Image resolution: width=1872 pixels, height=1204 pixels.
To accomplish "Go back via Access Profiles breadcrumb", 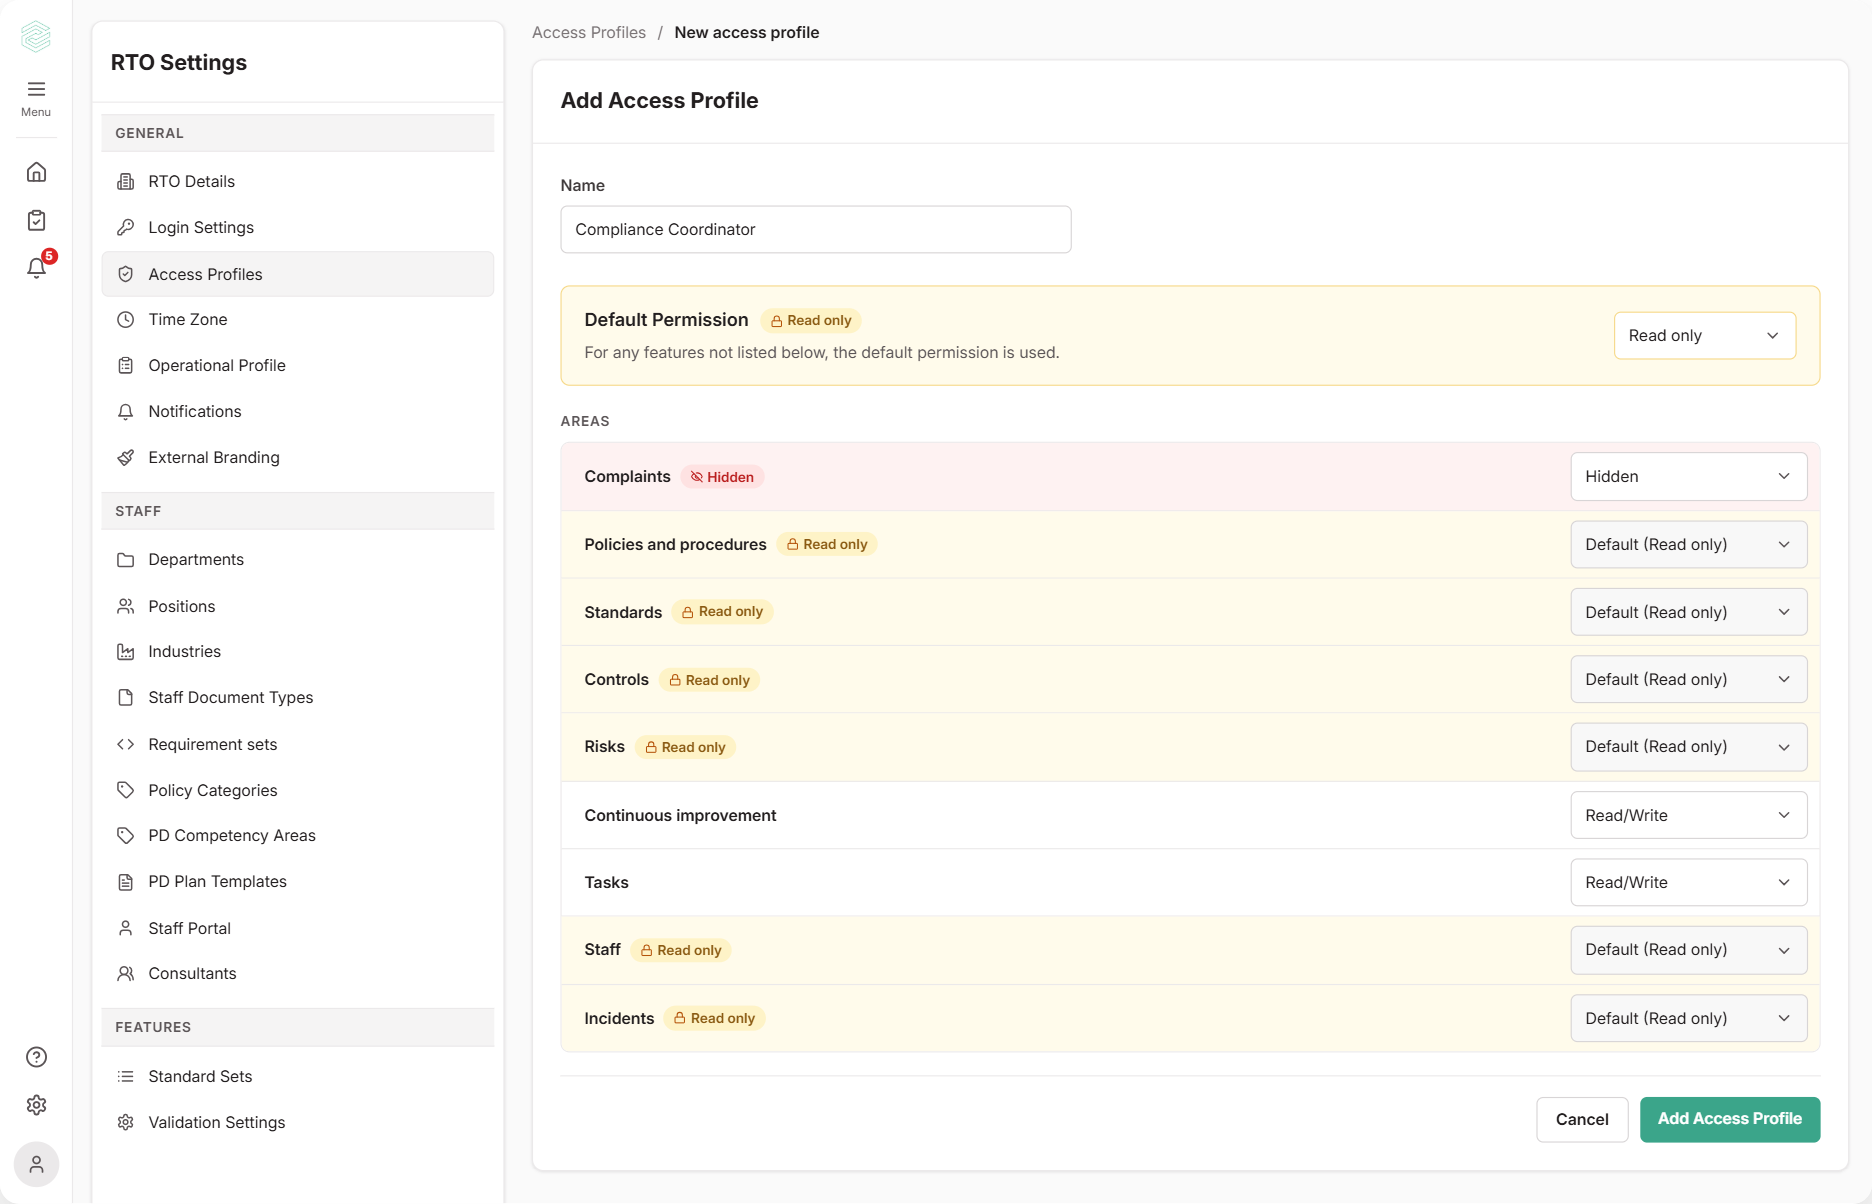I will [589, 32].
